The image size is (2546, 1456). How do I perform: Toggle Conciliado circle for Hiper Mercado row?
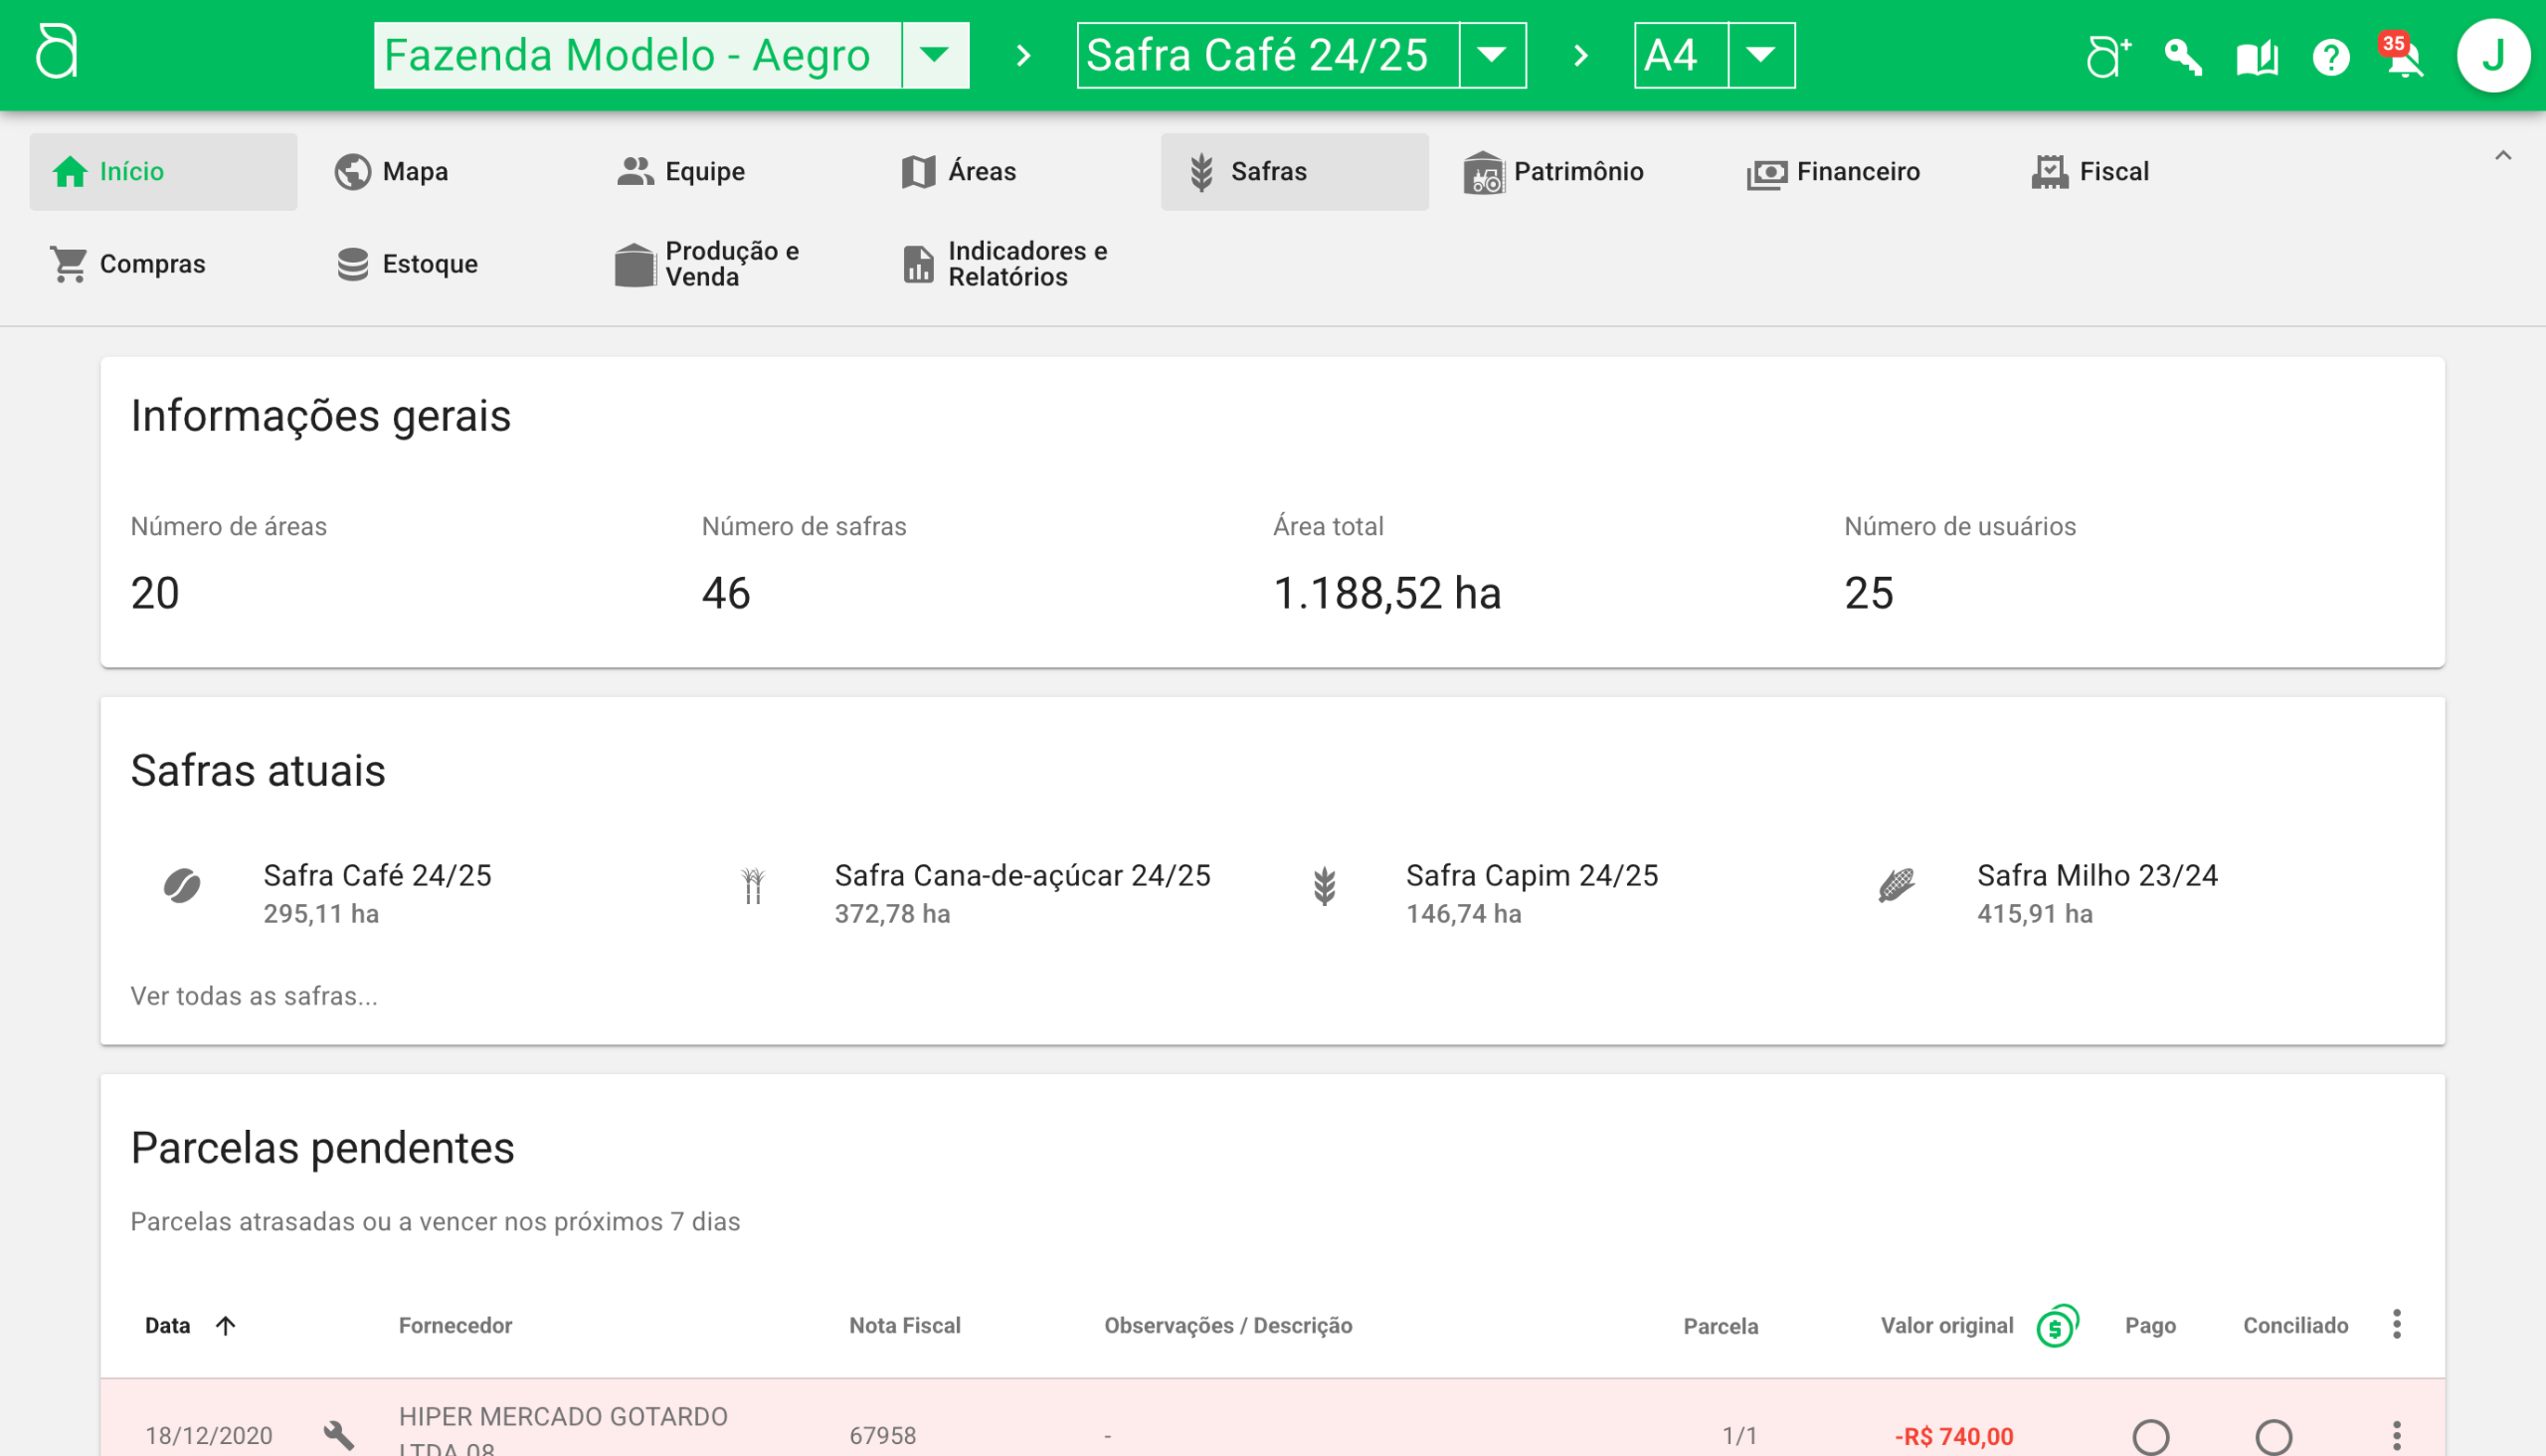tap(2273, 1436)
